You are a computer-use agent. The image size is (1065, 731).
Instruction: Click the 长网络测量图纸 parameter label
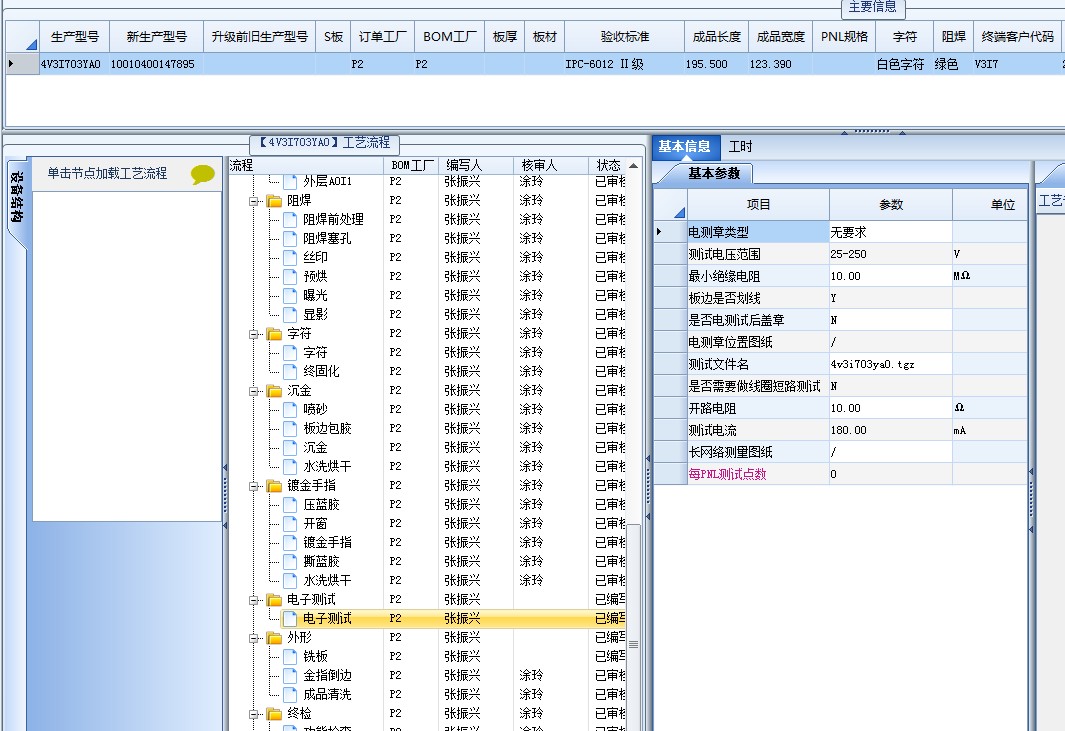point(730,452)
